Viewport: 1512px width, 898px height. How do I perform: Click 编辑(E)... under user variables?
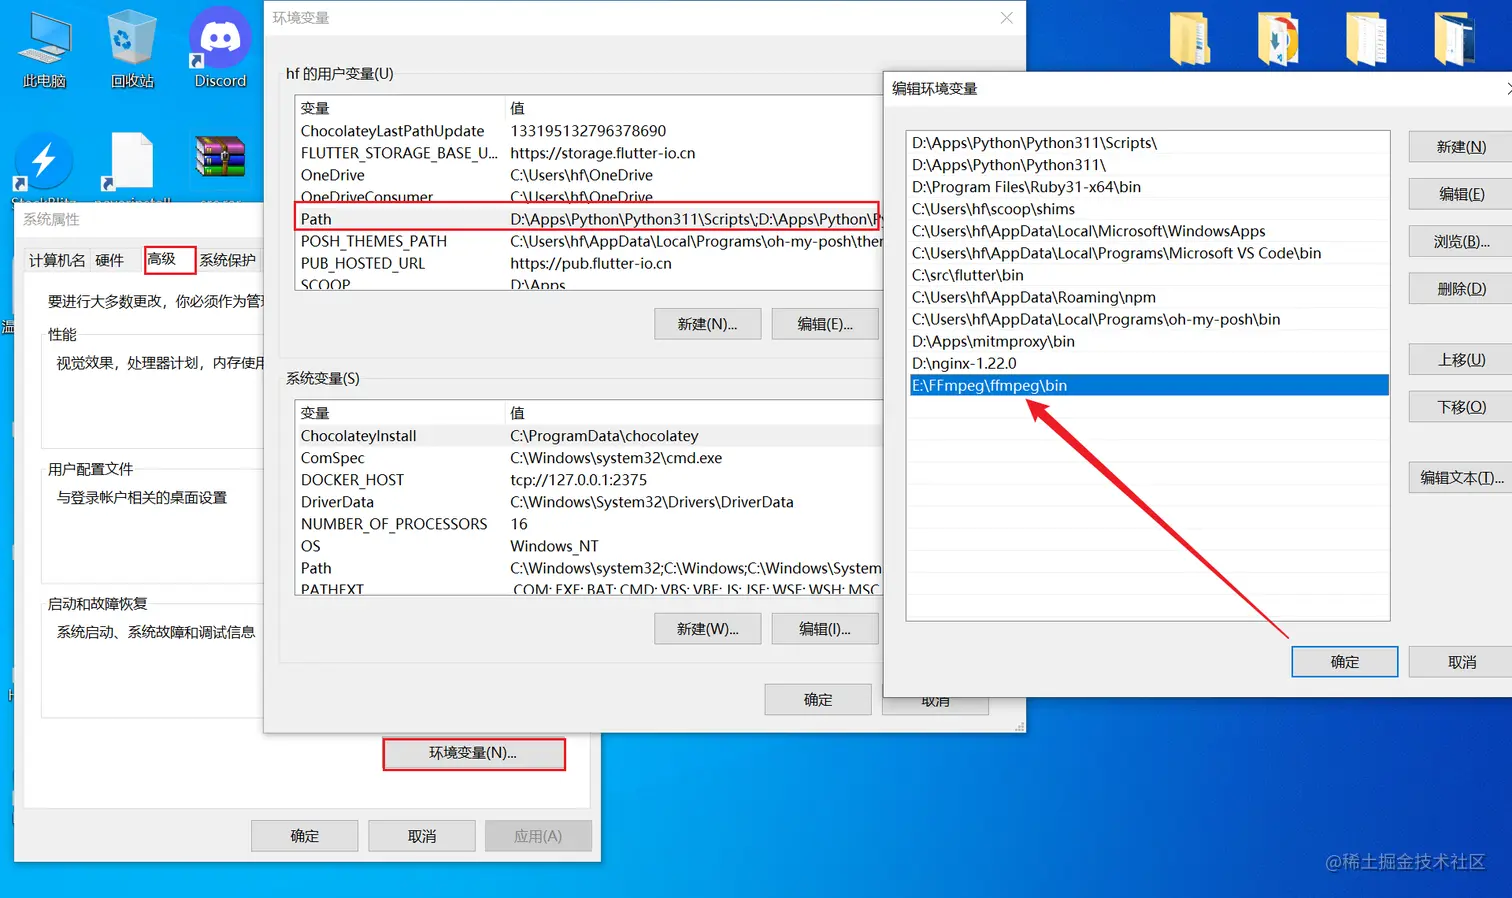(825, 324)
